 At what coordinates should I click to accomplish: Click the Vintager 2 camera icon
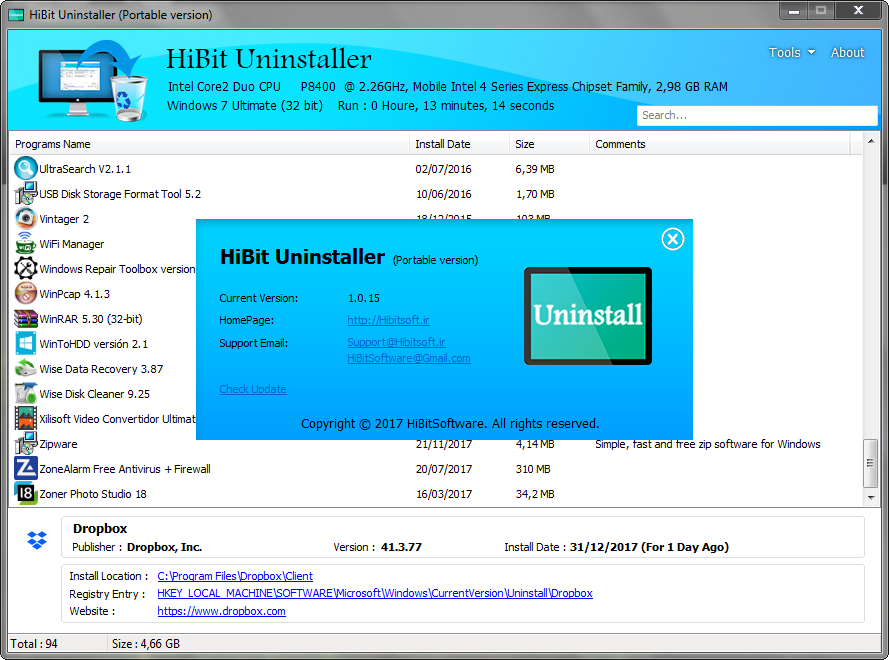(26, 219)
